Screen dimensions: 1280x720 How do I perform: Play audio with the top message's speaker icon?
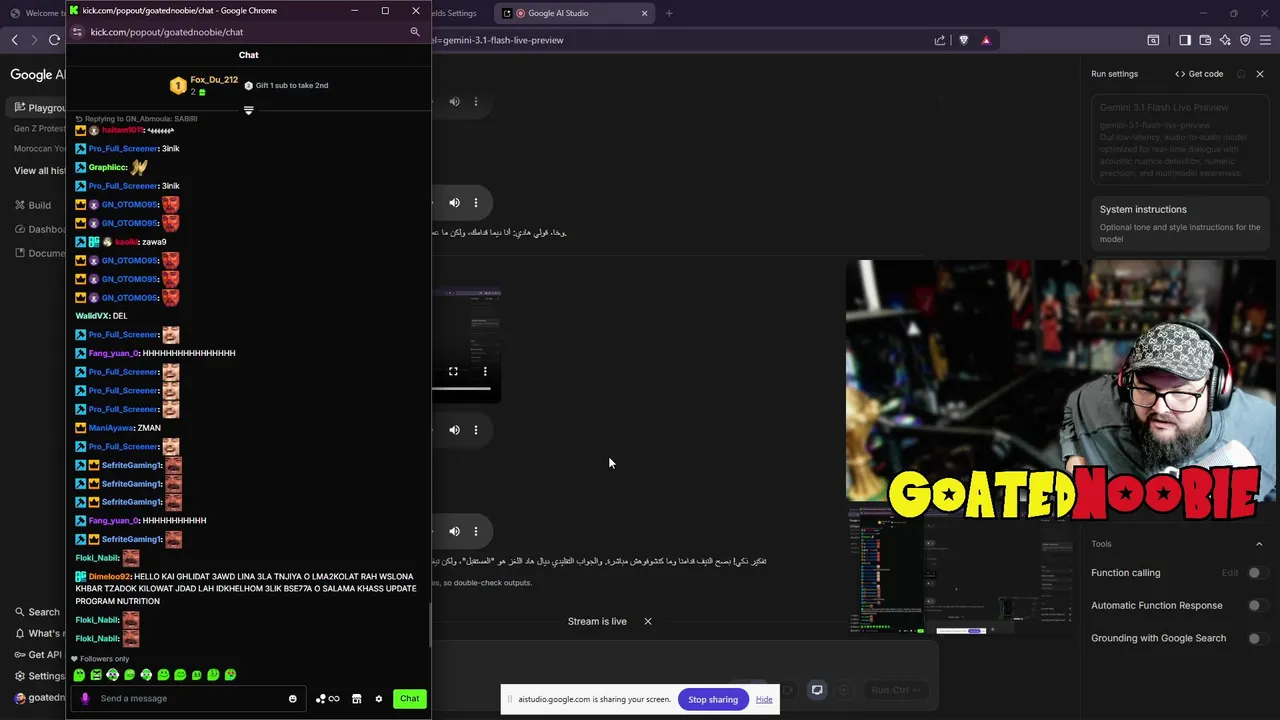tap(455, 102)
